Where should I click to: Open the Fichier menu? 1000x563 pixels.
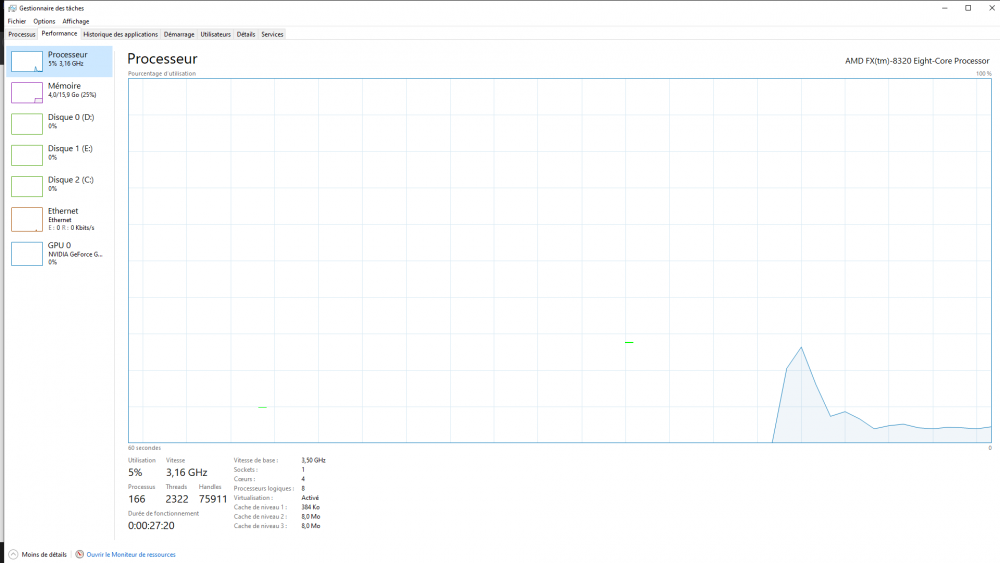coord(17,21)
